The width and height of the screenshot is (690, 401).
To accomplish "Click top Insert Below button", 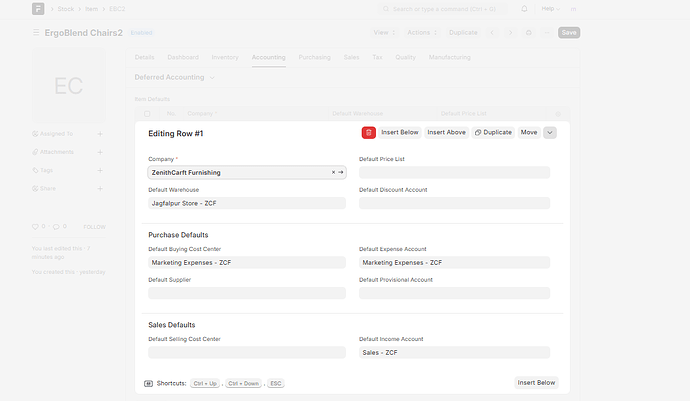I will [400, 132].
